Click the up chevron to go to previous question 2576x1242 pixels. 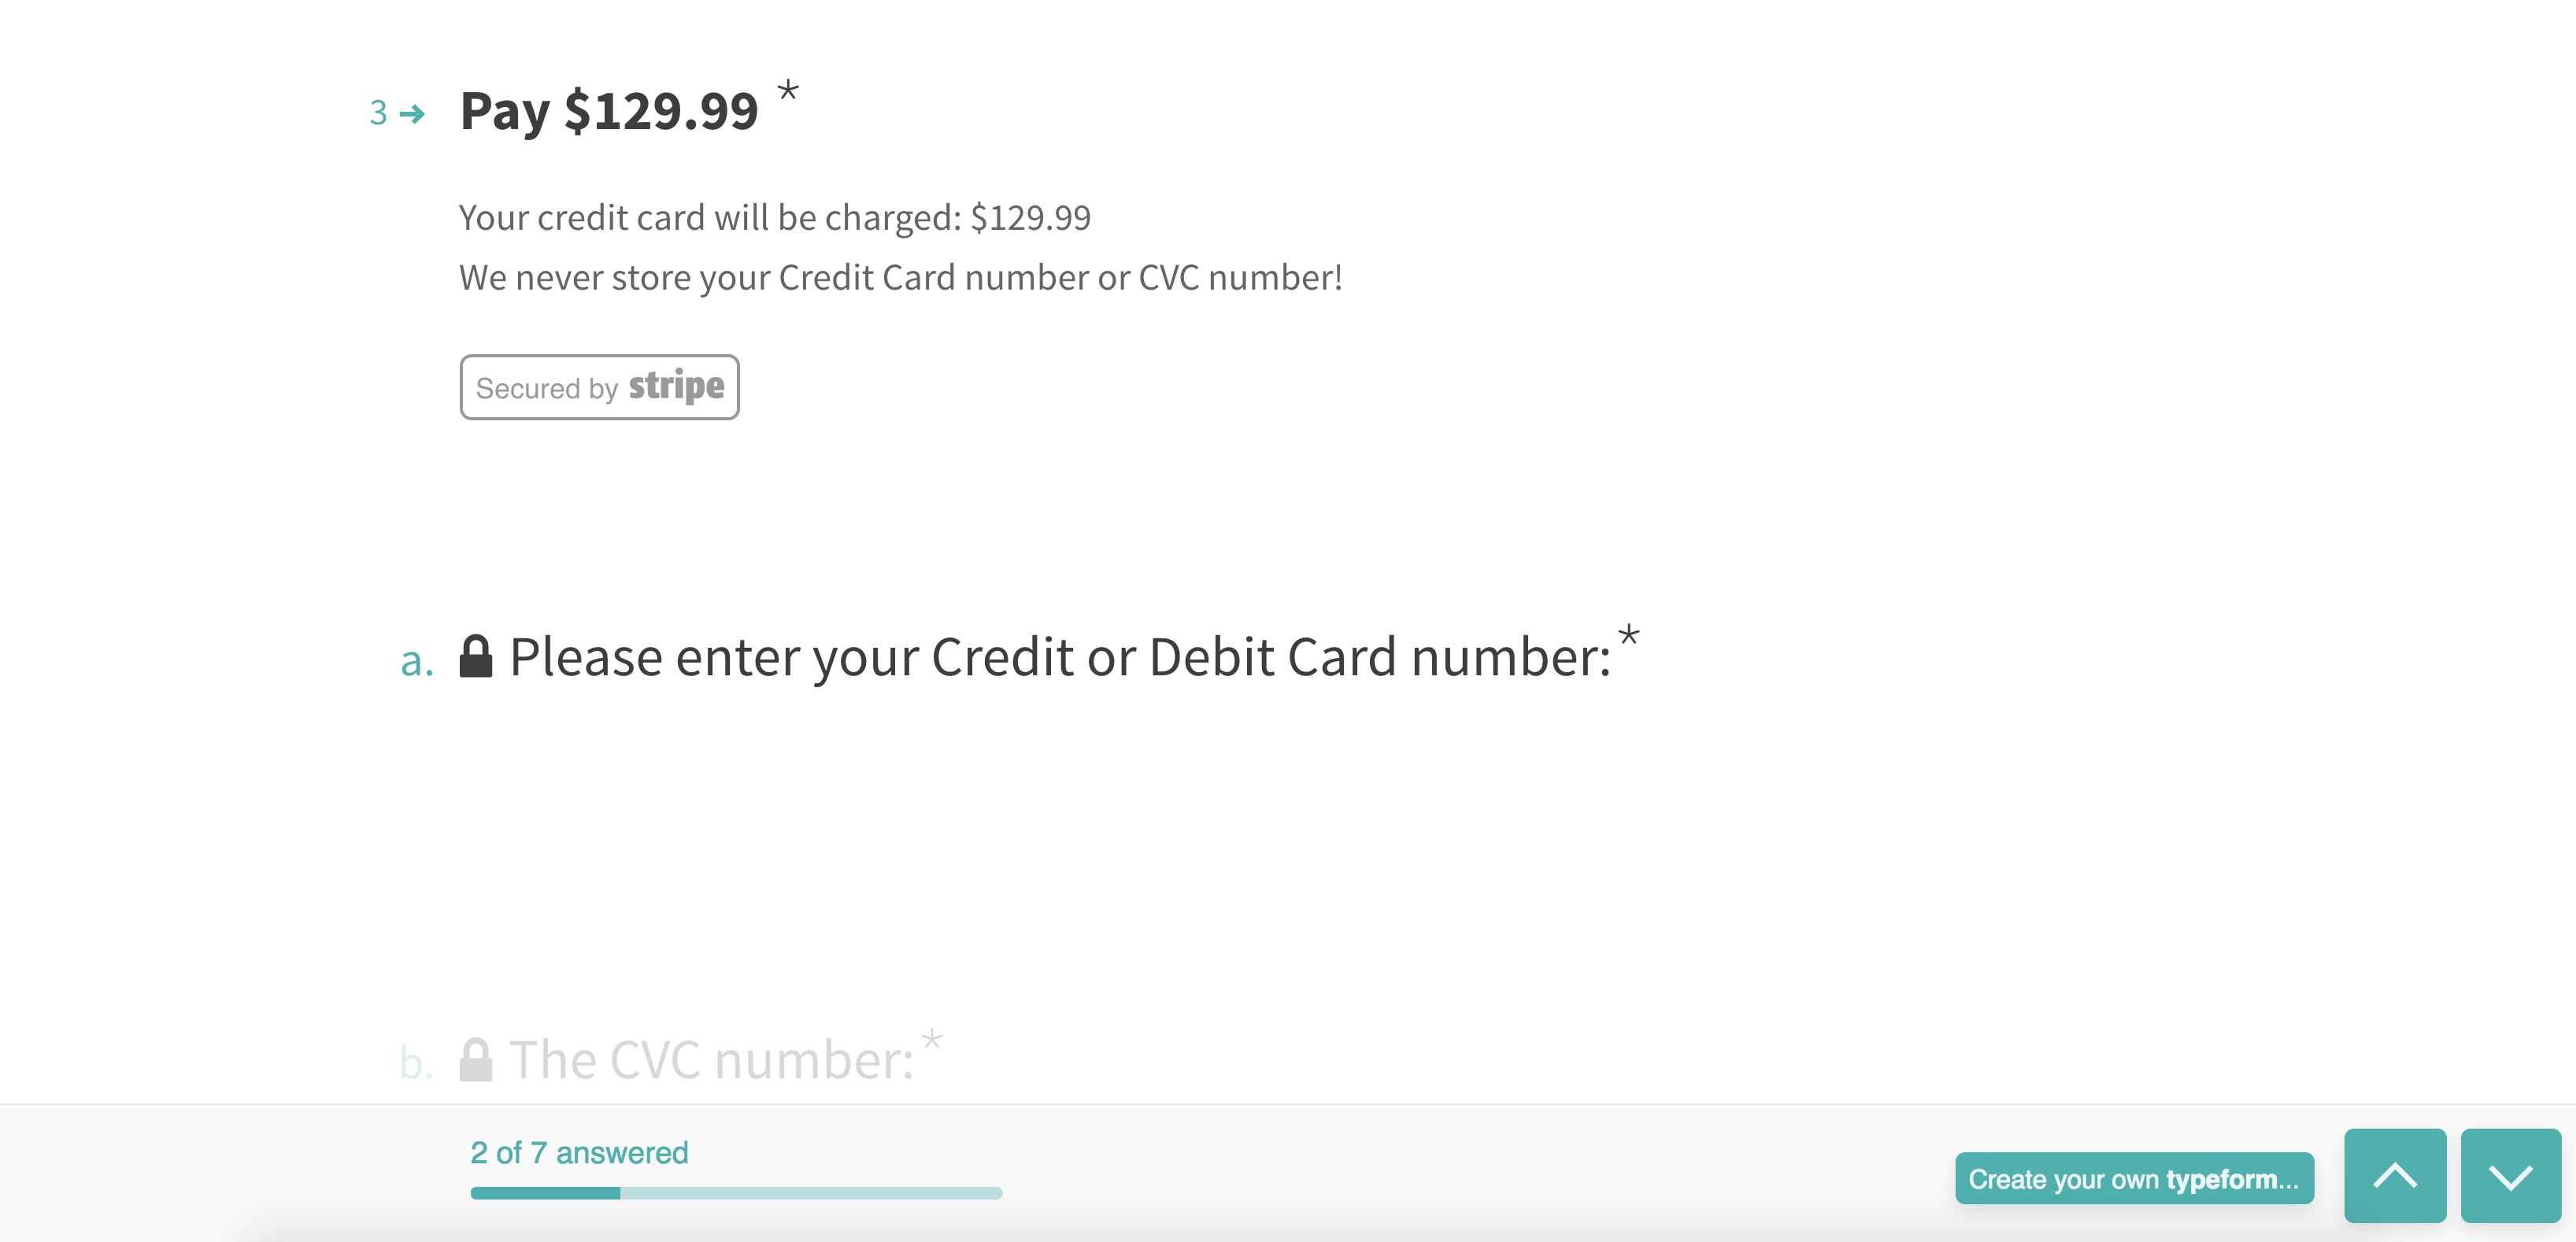tap(2394, 1176)
